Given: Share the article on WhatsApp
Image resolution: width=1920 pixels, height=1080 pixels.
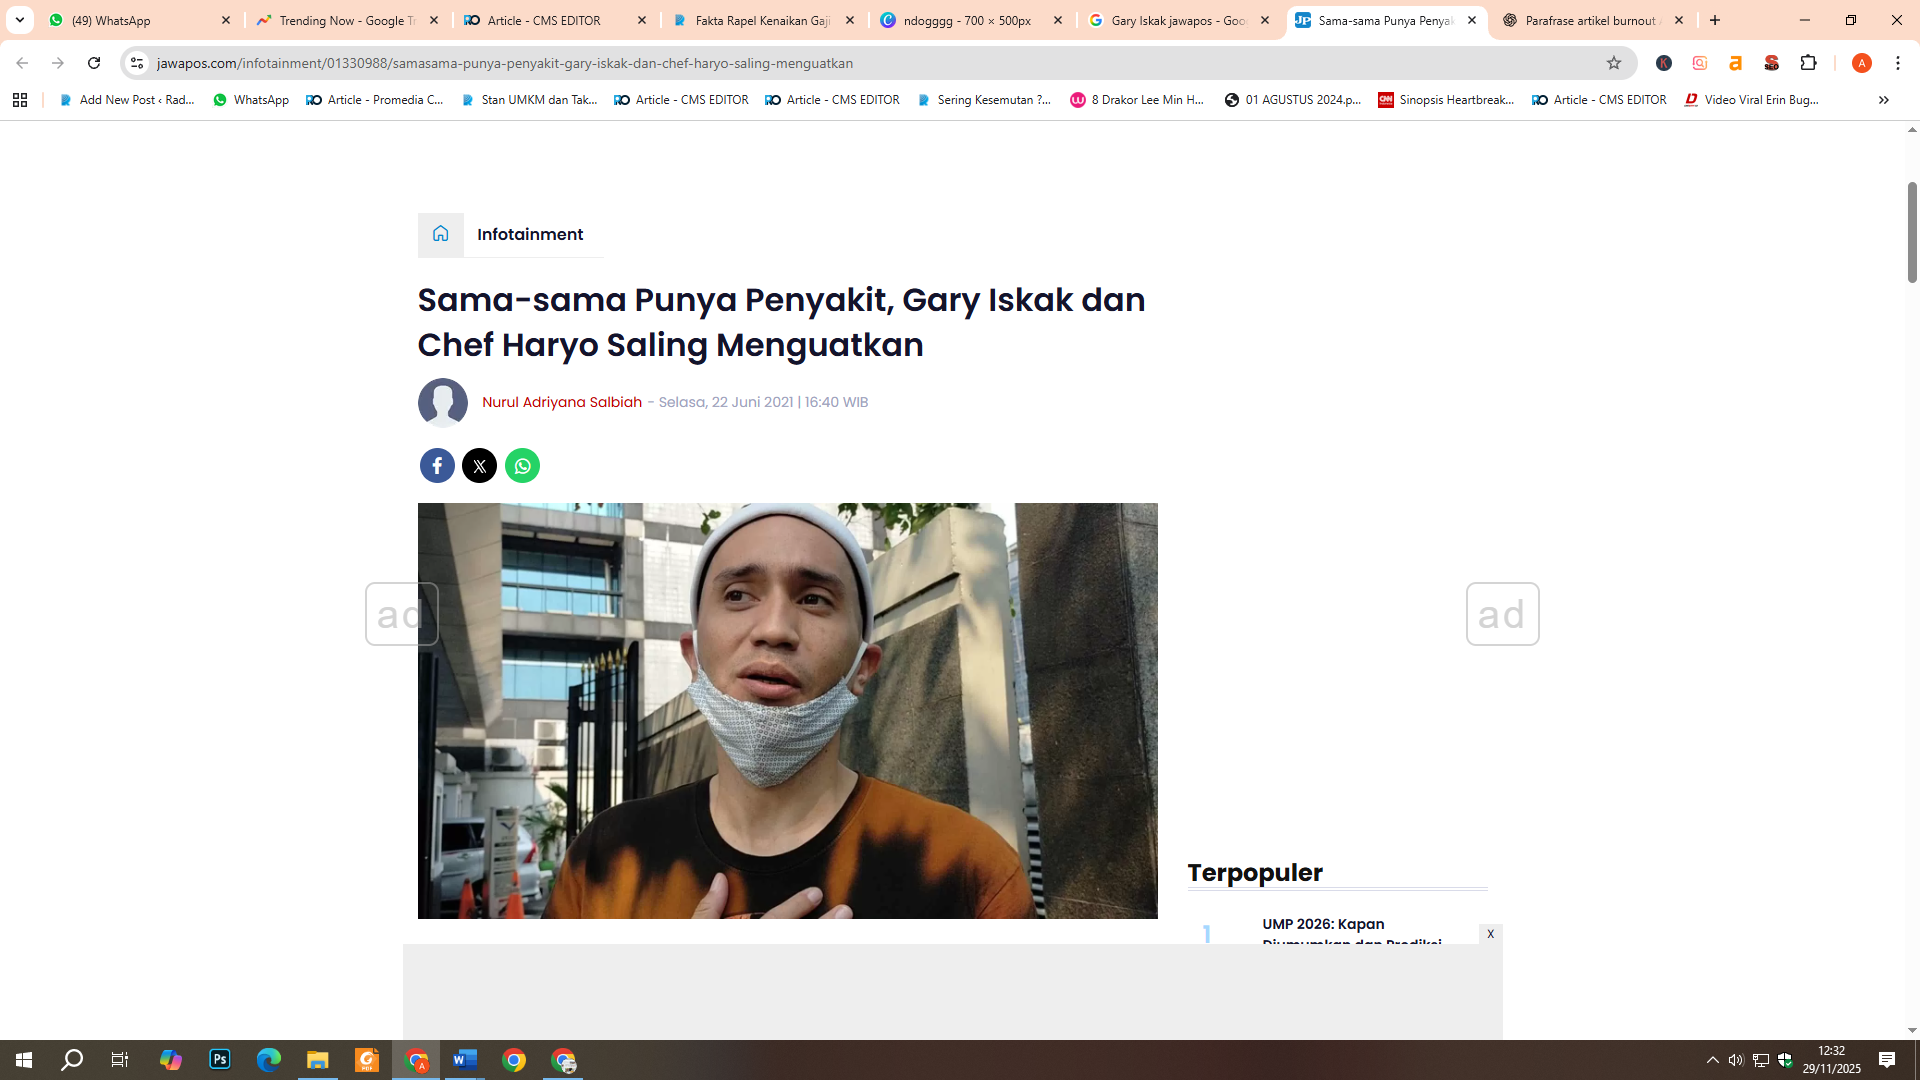Looking at the screenshot, I should coord(521,465).
